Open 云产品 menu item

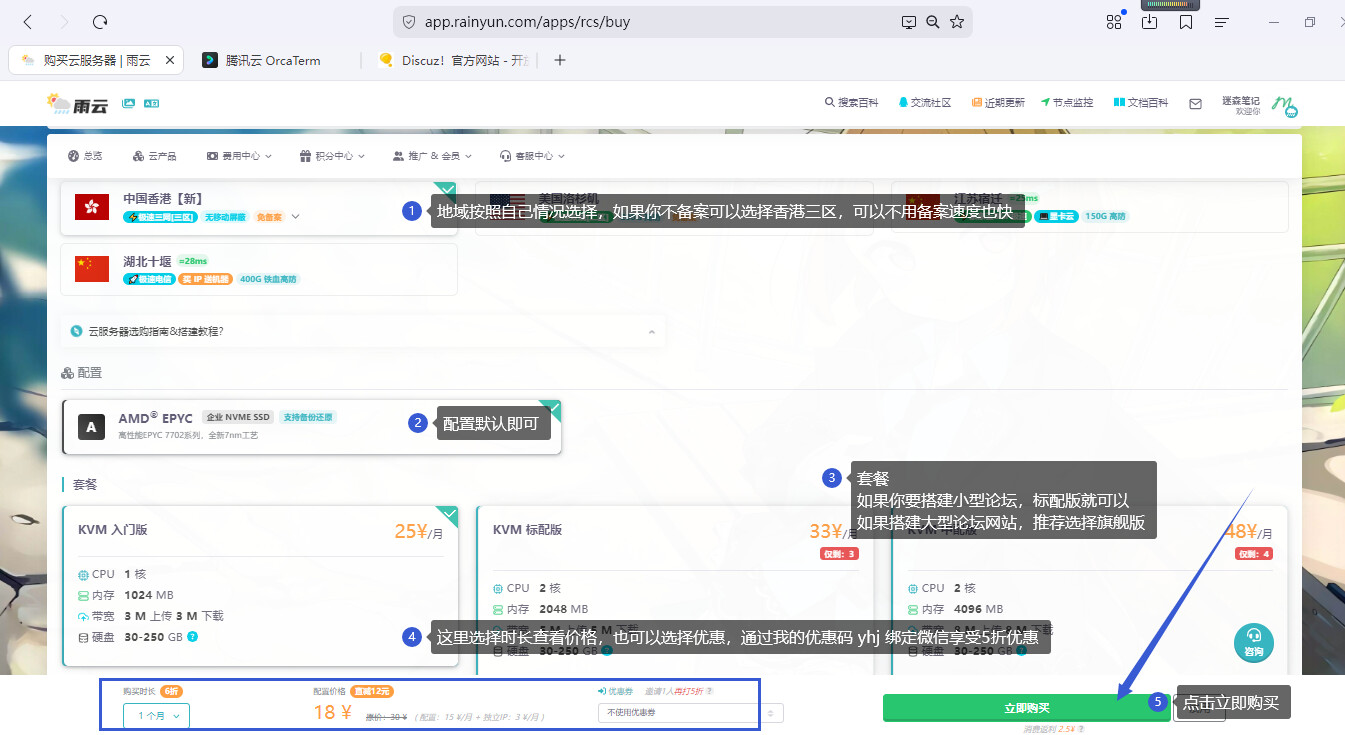(x=154, y=156)
